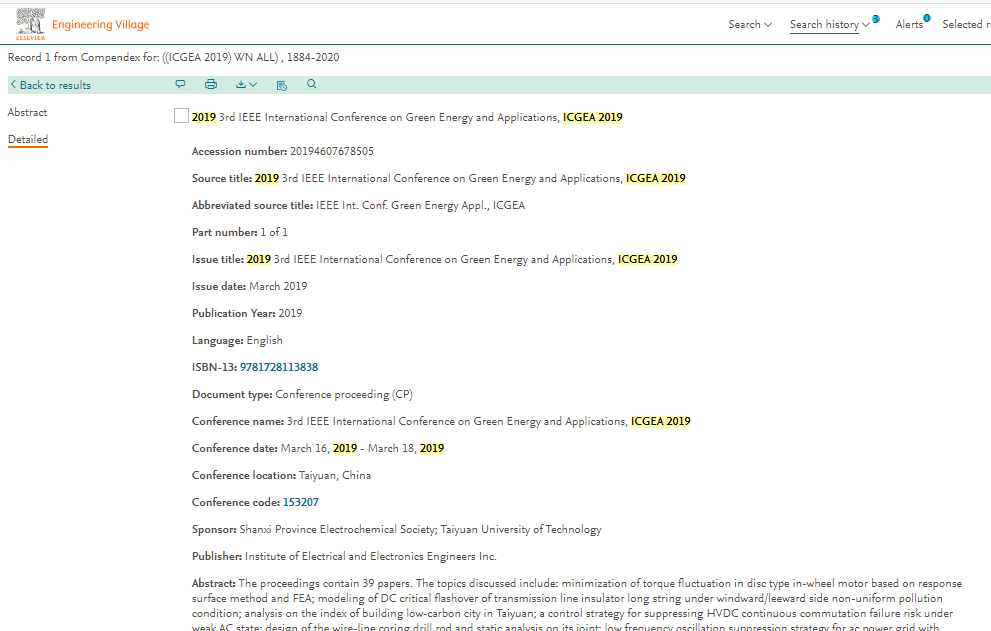
Task: Click the Search history count badge
Action: coord(876,19)
